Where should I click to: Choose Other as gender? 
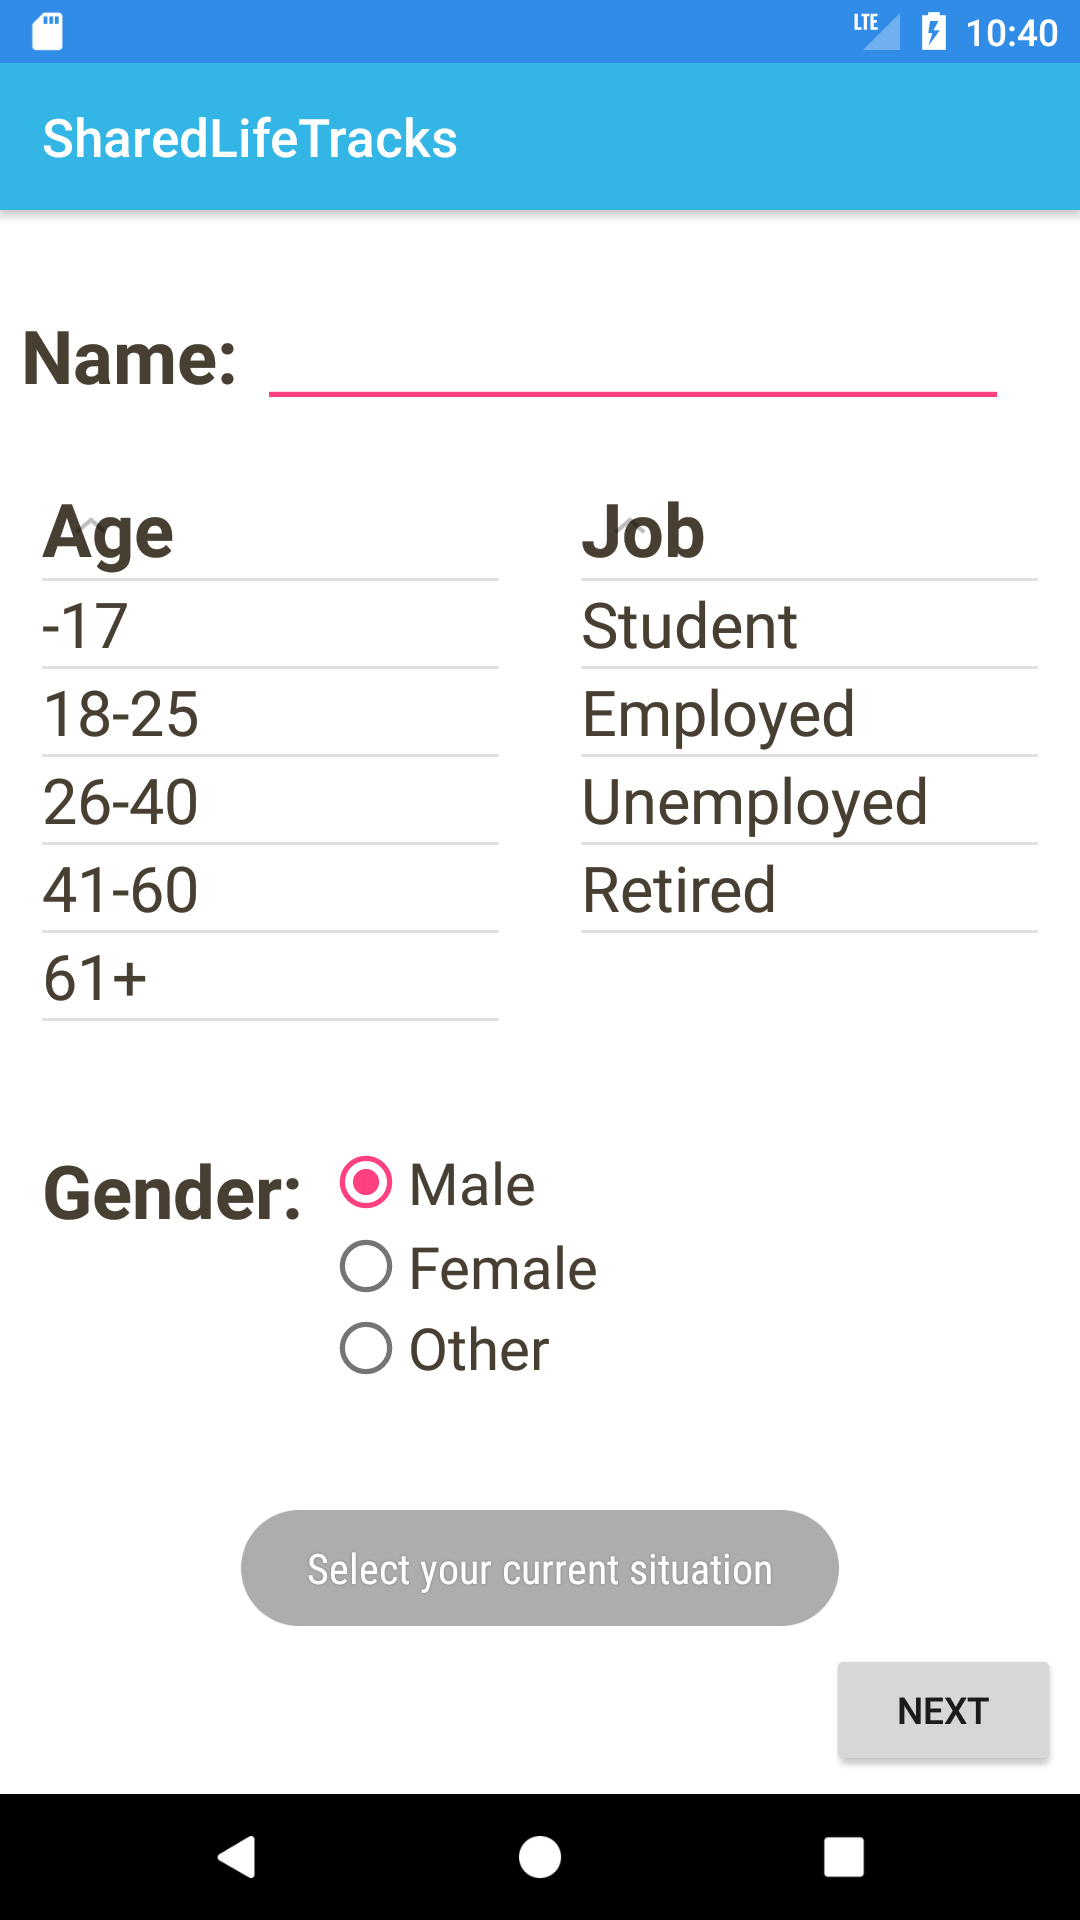click(366, 1348)
